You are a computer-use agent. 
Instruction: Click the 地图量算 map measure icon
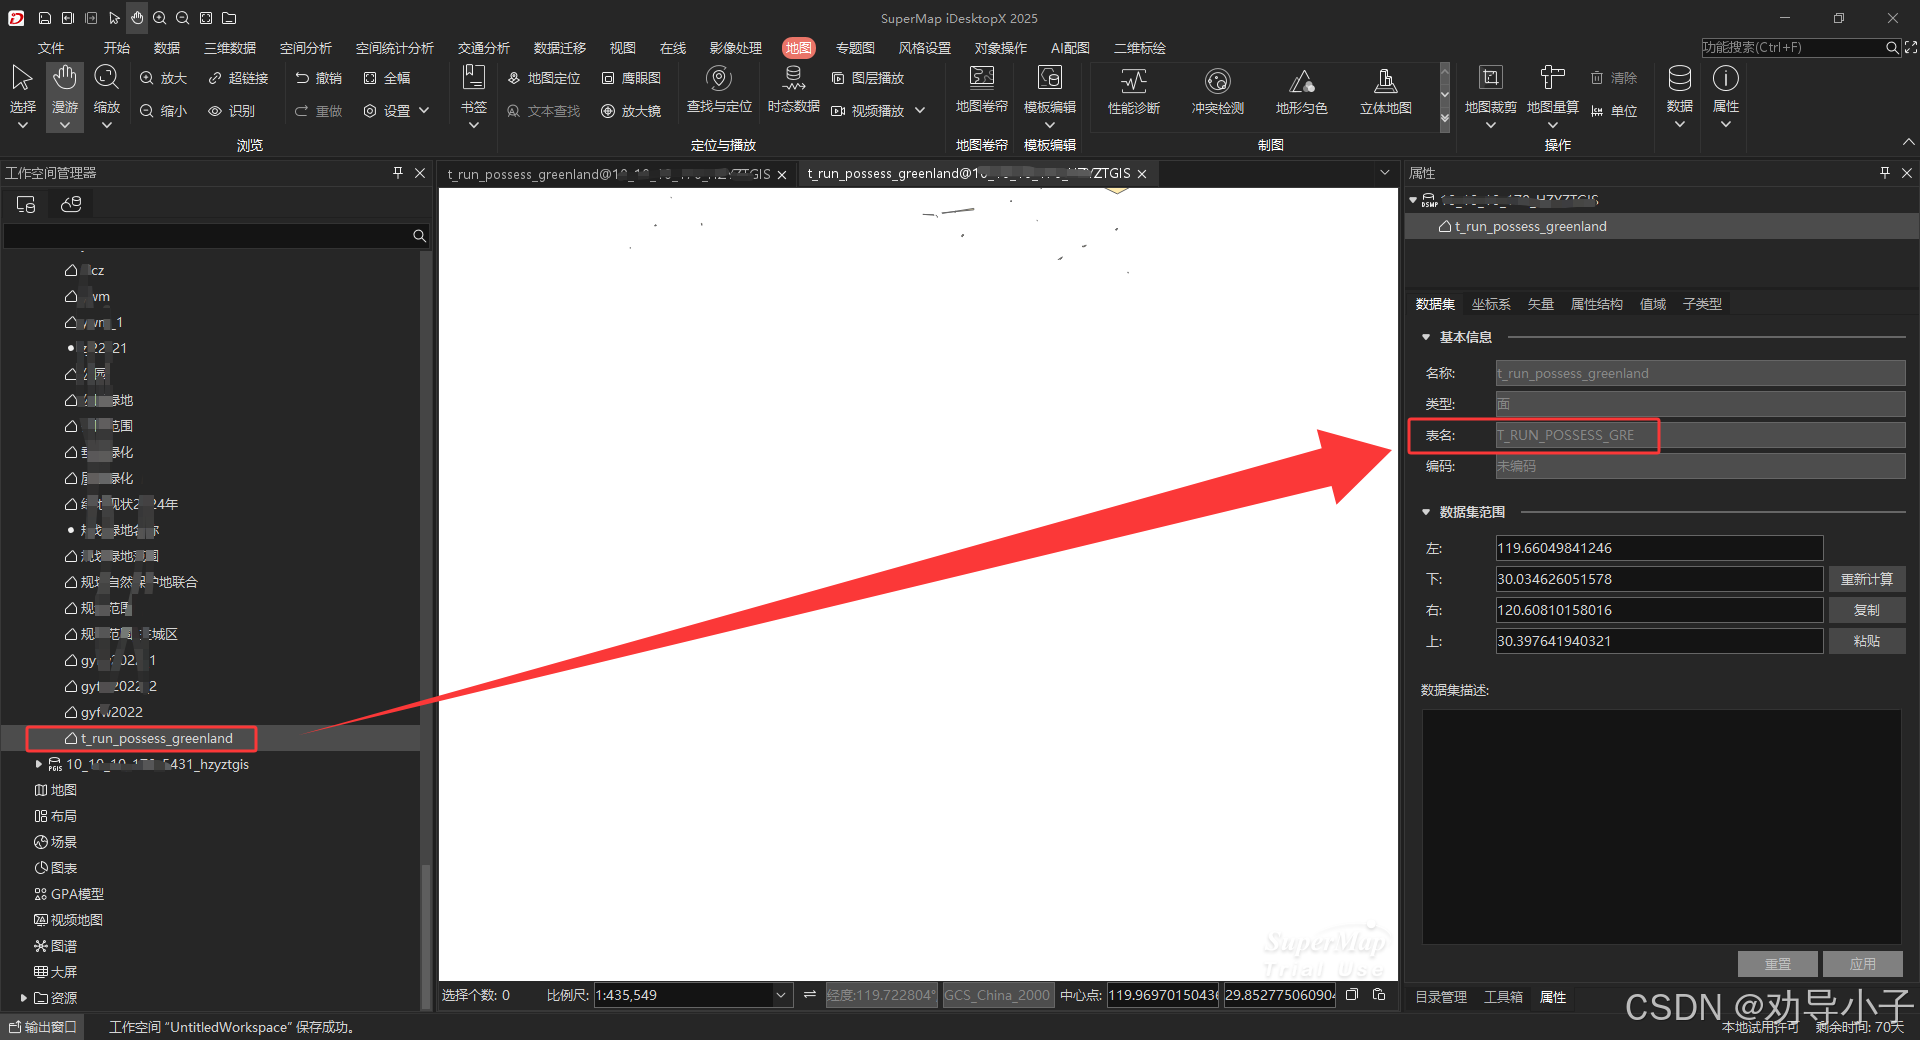pyautogui.click(x=1553, y=78)
